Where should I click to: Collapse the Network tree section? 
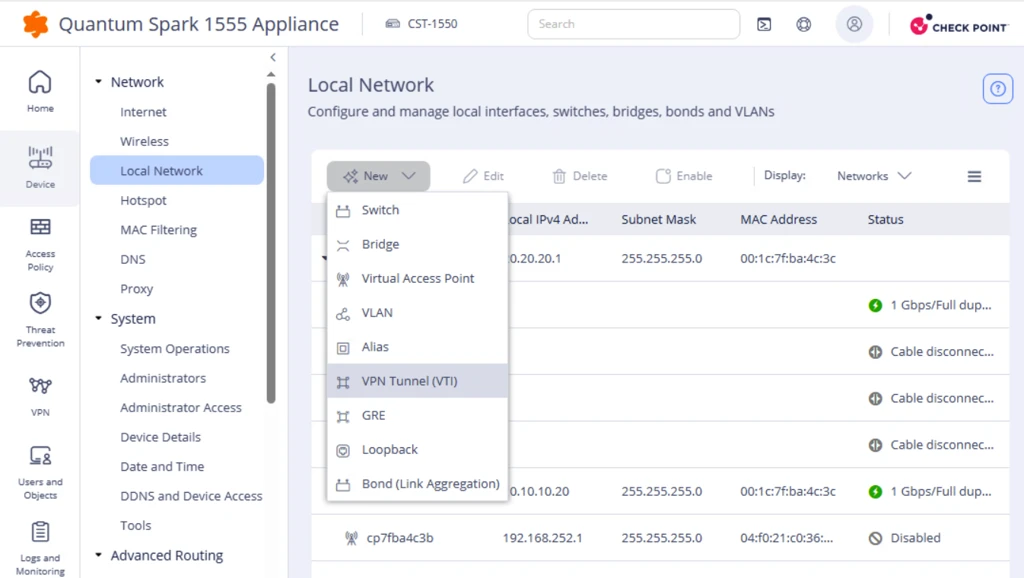pyautogui.click(x=99, y=82)
